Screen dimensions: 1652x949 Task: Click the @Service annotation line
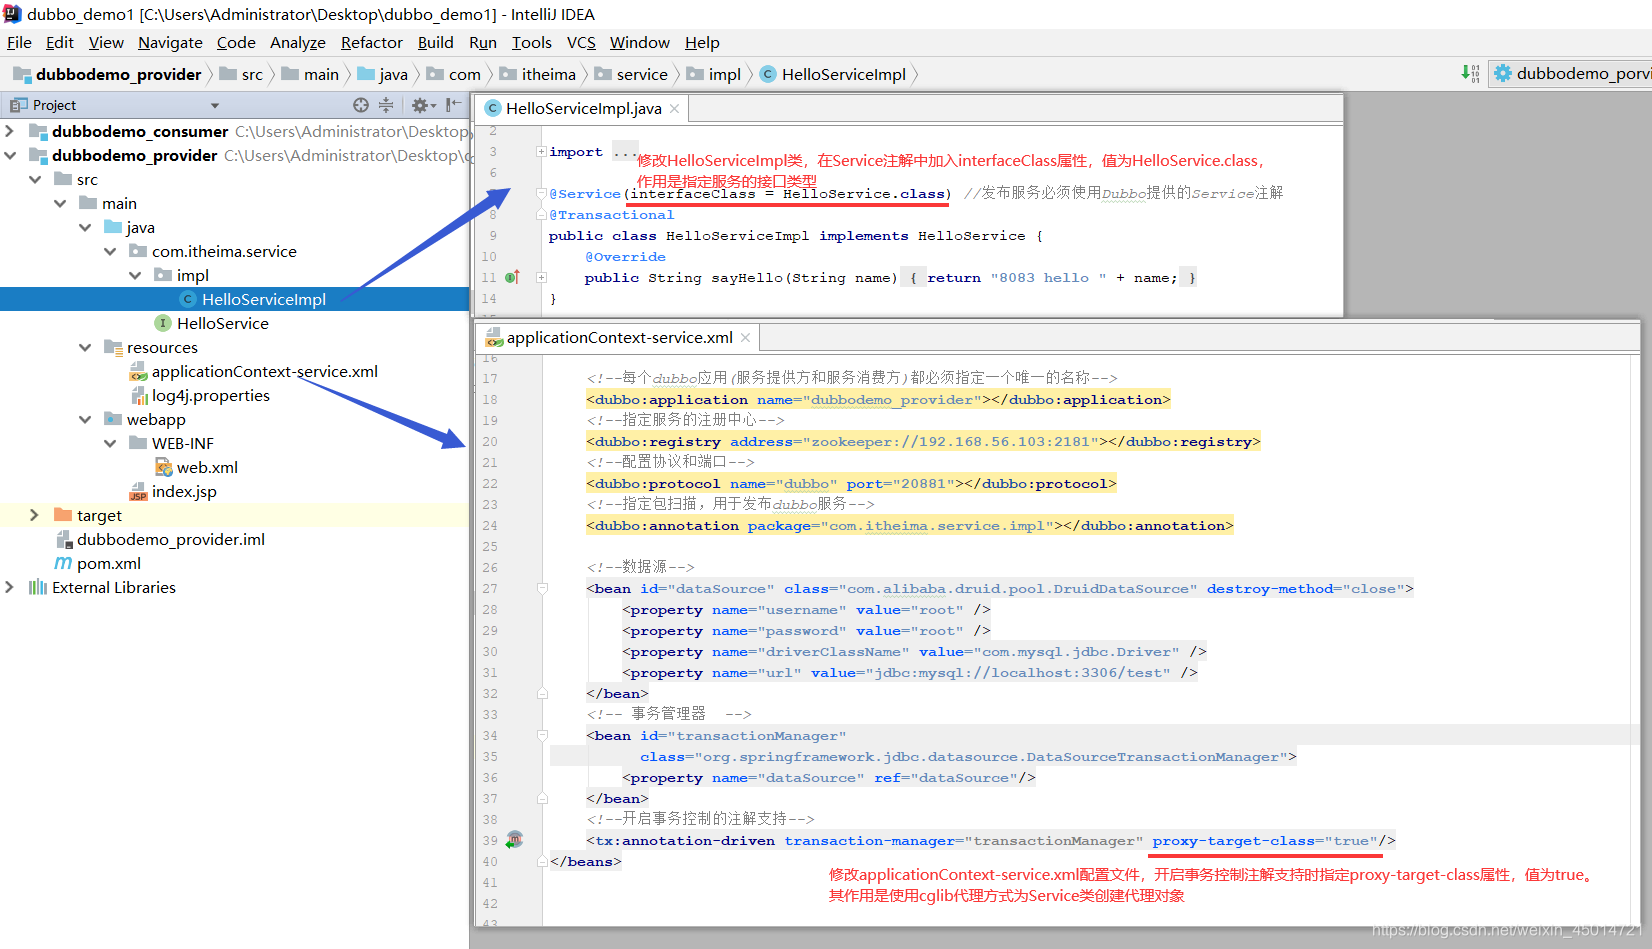pyautogui.click(x=750, y=194)
